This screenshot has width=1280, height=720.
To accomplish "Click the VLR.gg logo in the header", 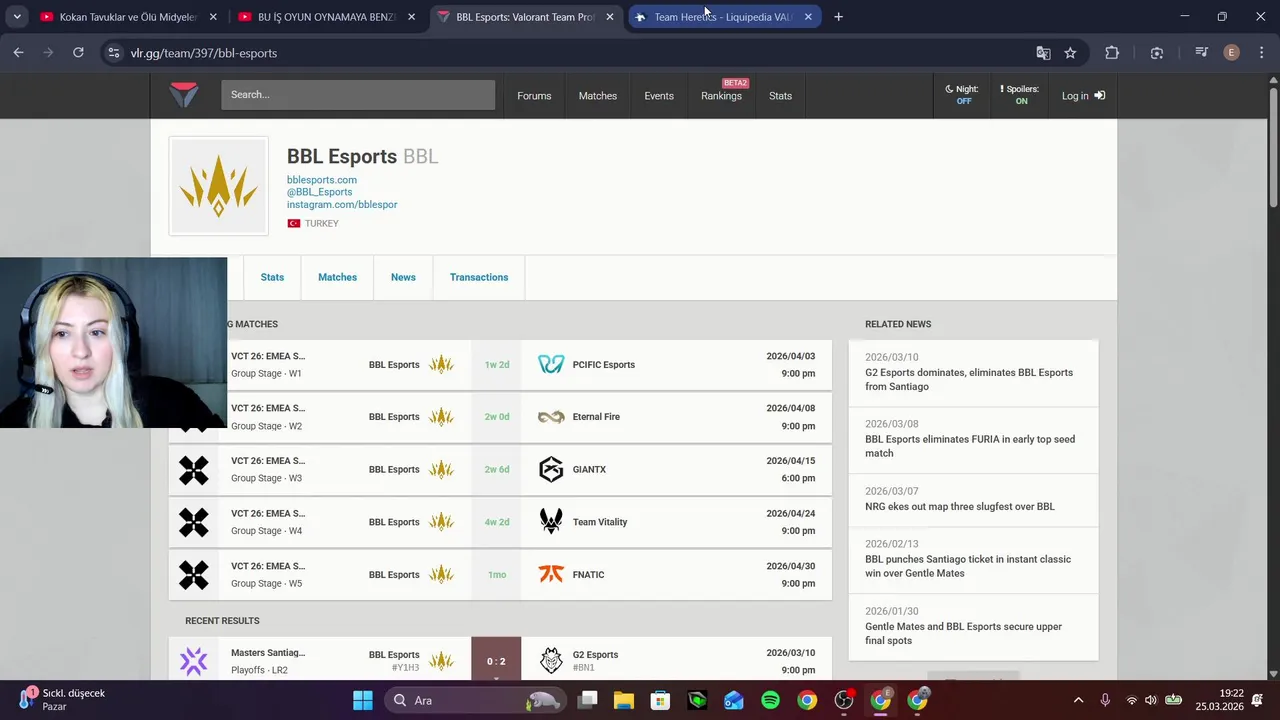I will pos(184,95).
